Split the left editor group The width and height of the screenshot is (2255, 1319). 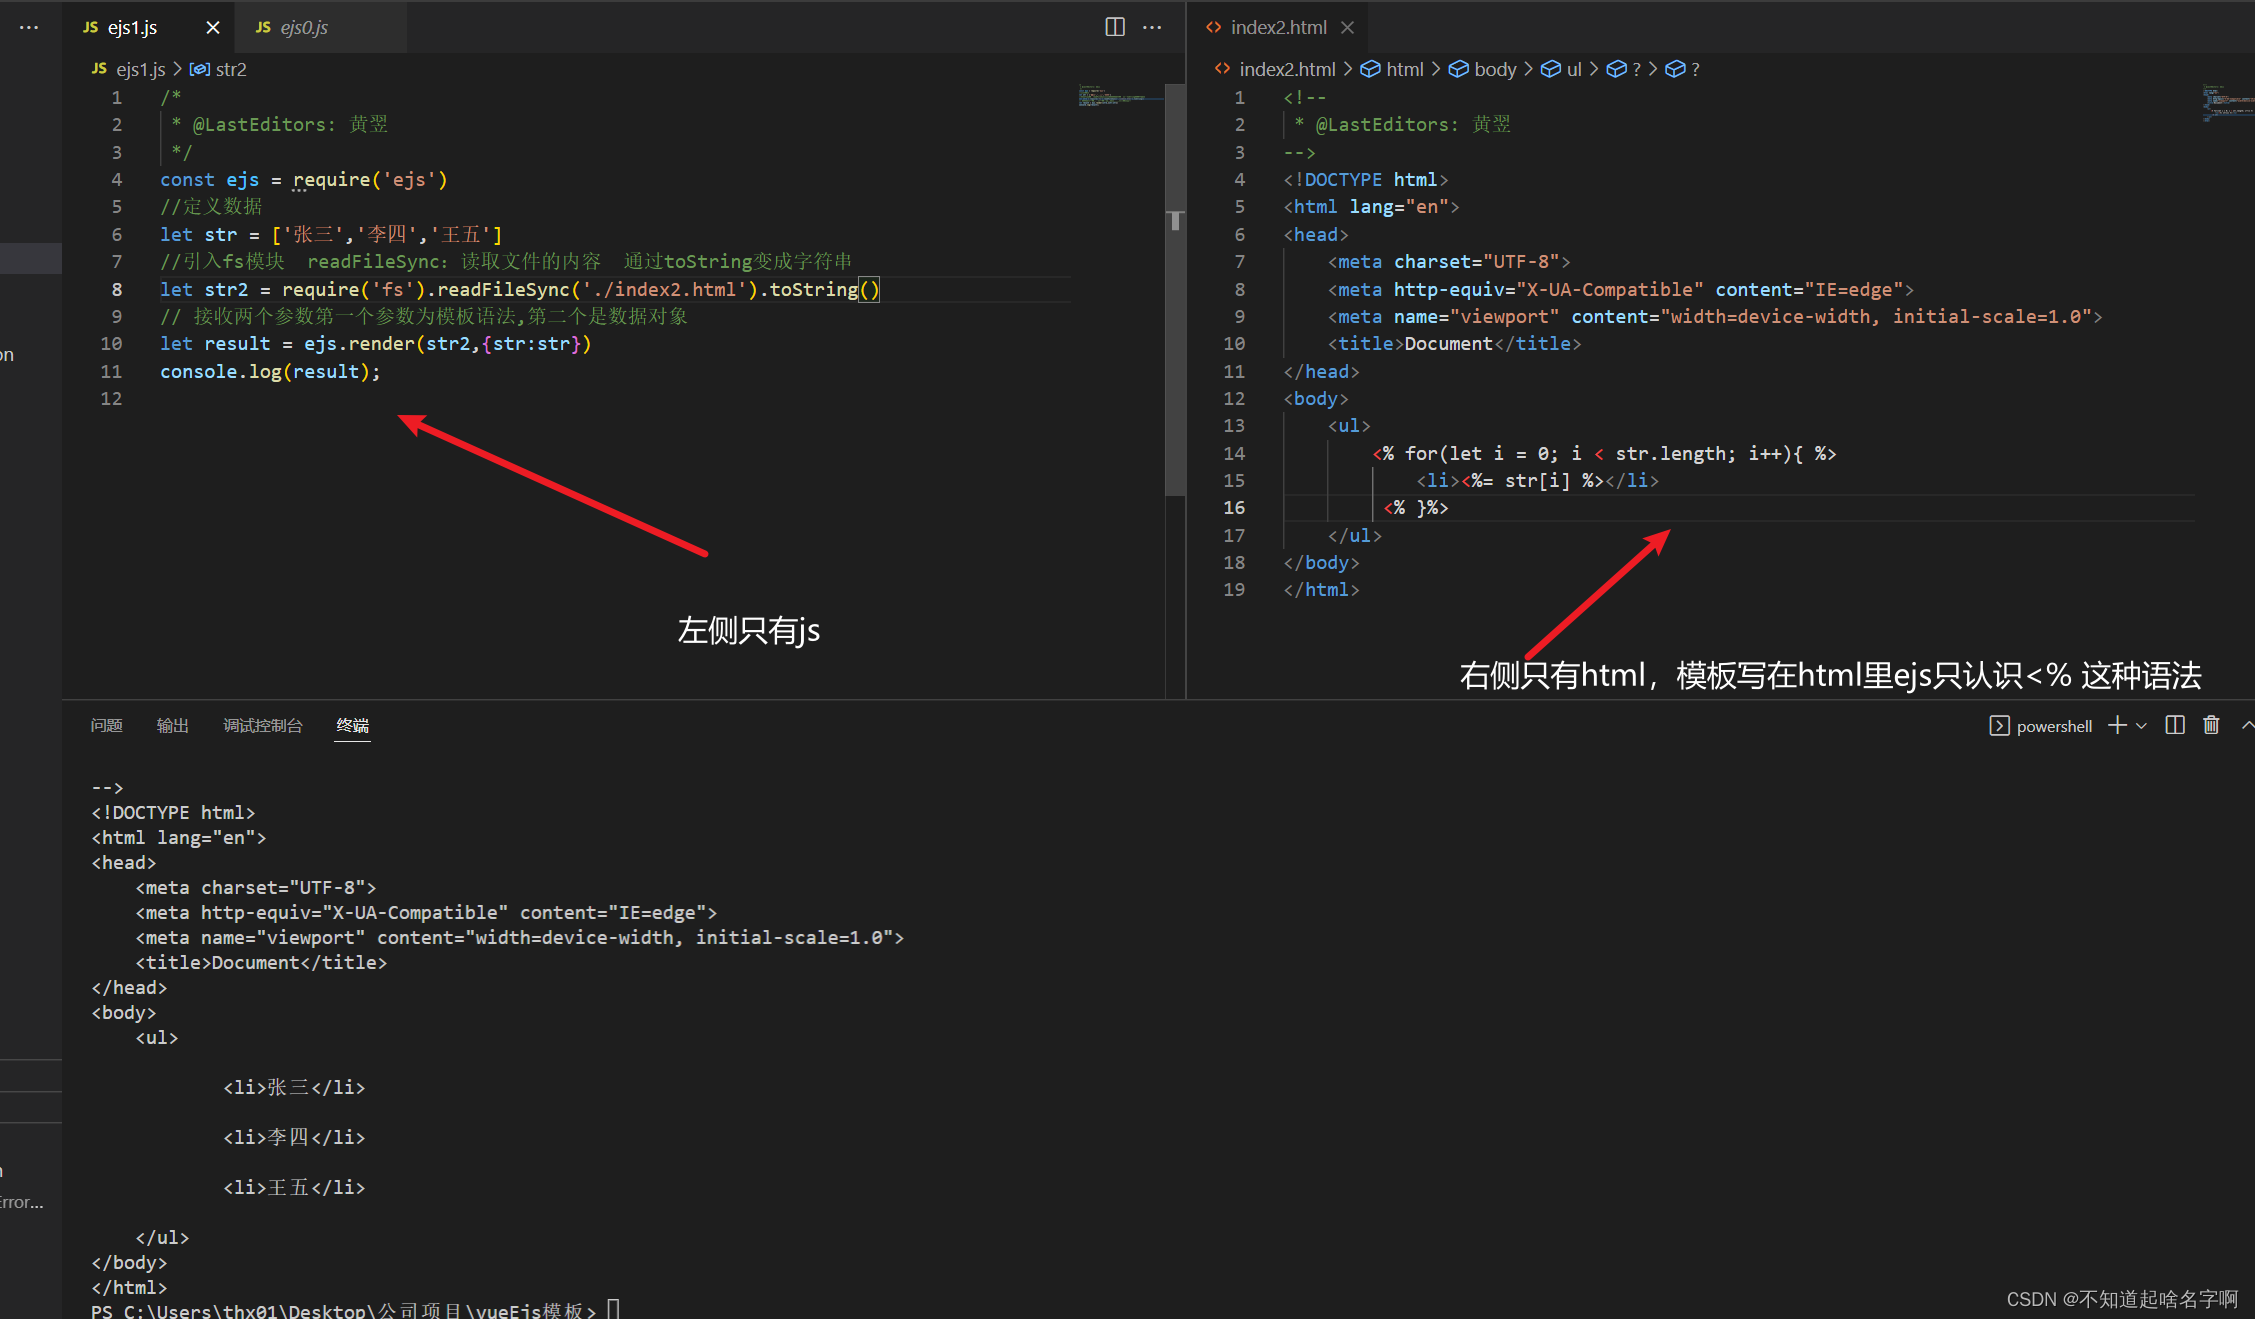coord(1114,27)
